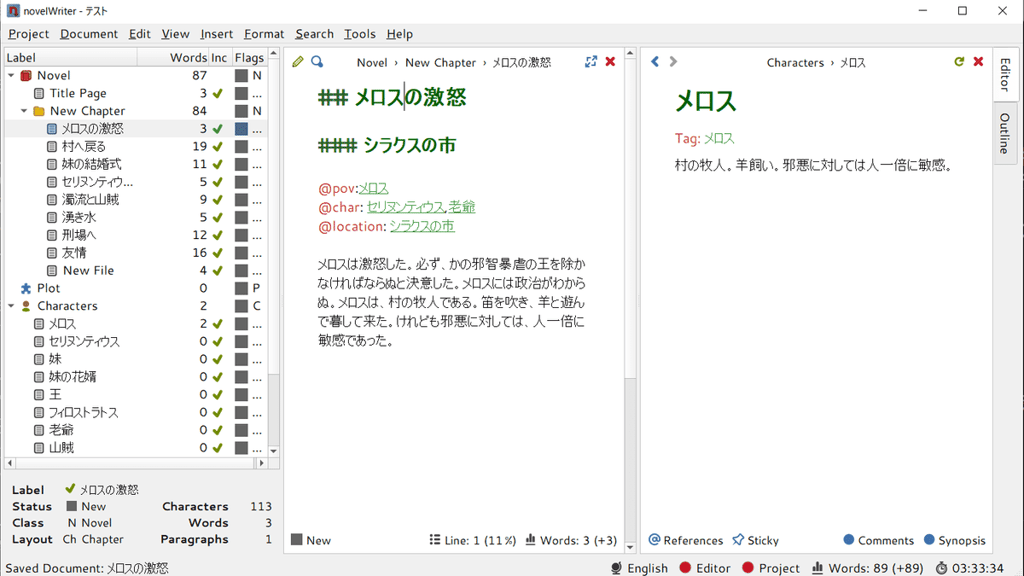This screenshot has height=576, width=1024.
Task: Follow the セリヌンティウス character tag link
Action: click(x=405, y=207)
